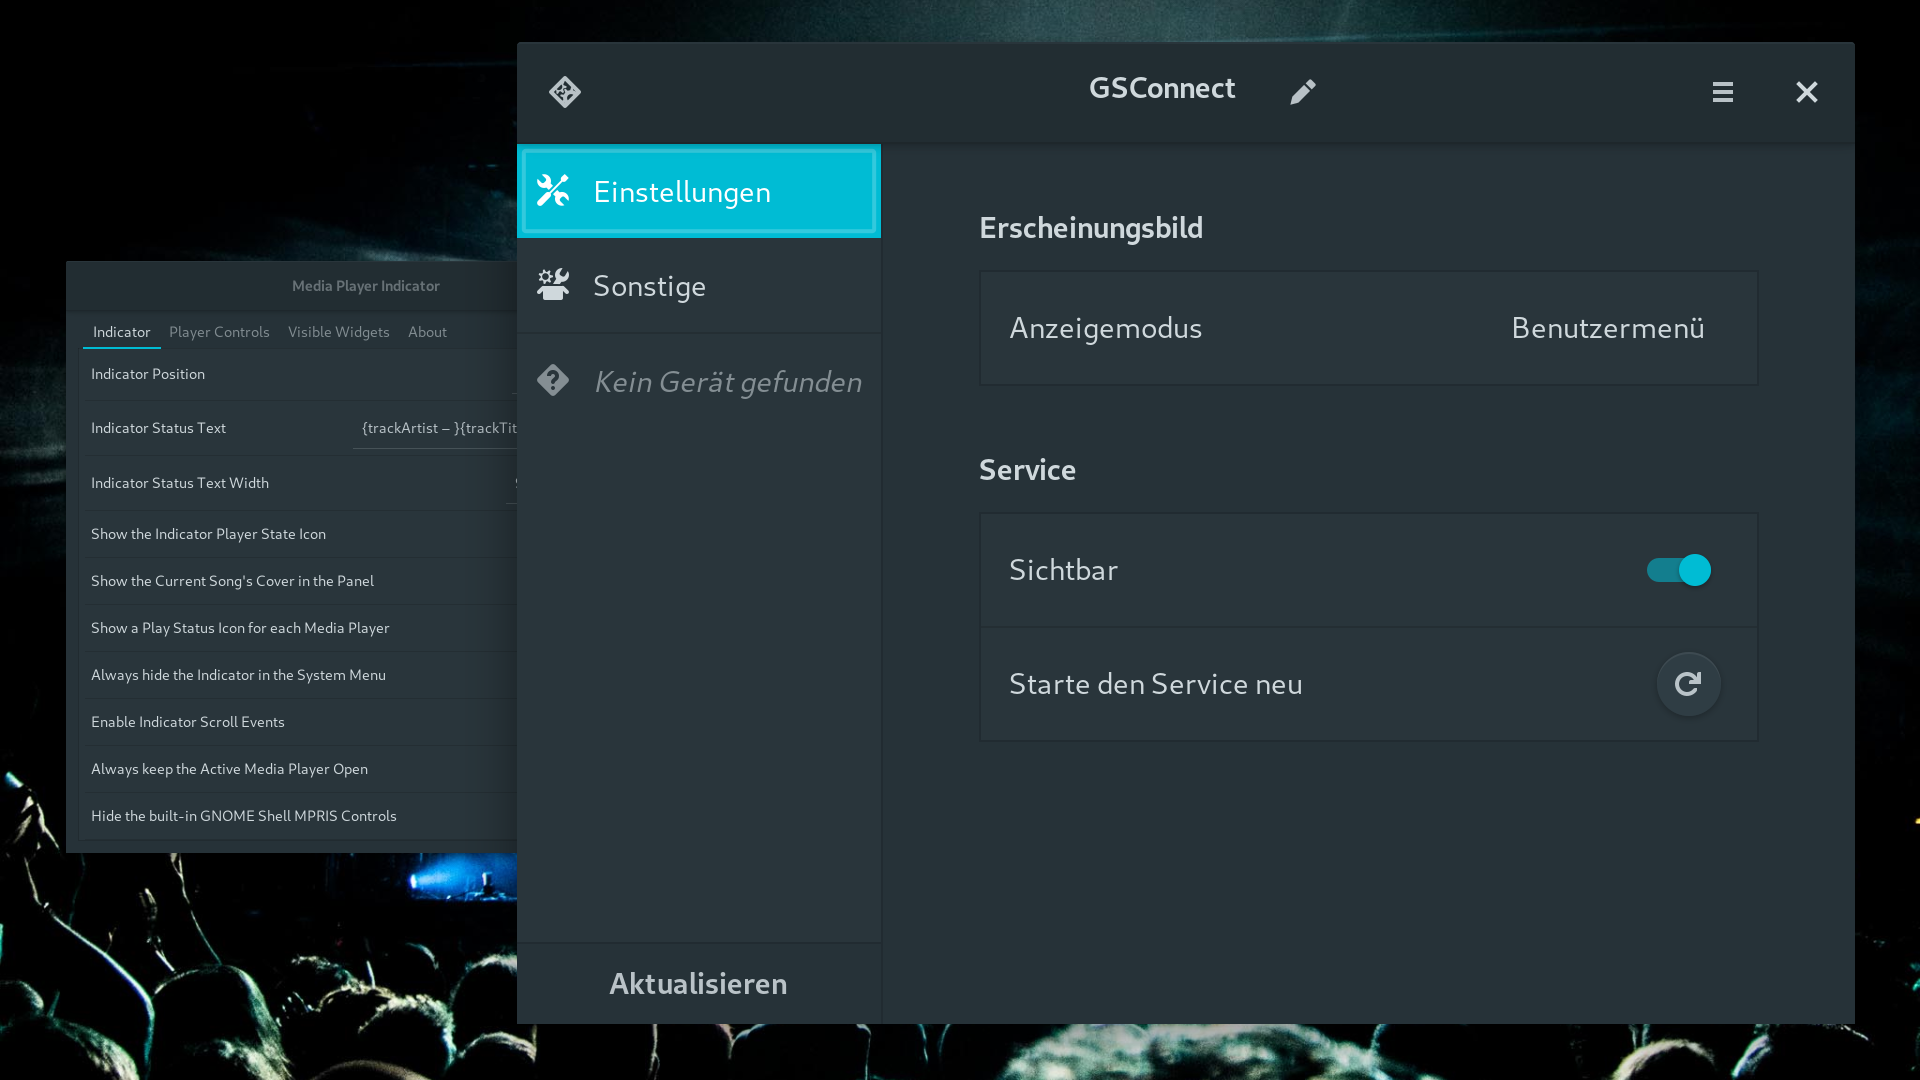Open the hamburger menu in GSConnect
The width and height of the screenshot is (1920, 1080).
pos(1723,92)
